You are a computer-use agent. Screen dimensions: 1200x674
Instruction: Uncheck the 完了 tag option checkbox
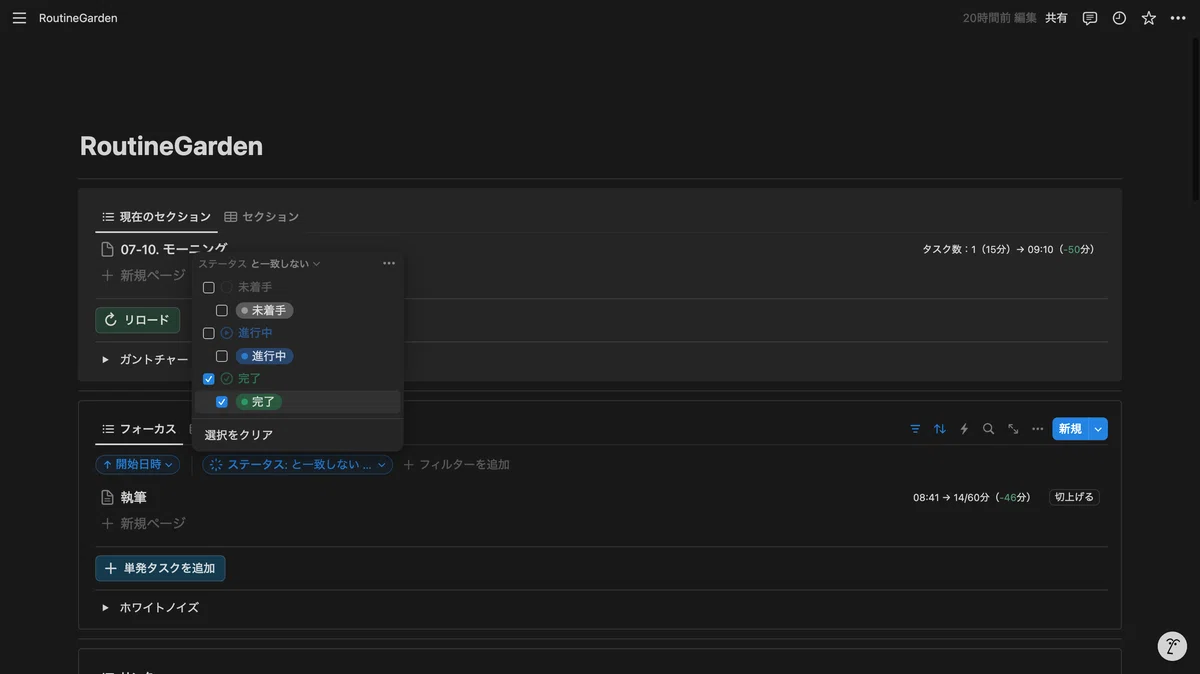[222, 402]
